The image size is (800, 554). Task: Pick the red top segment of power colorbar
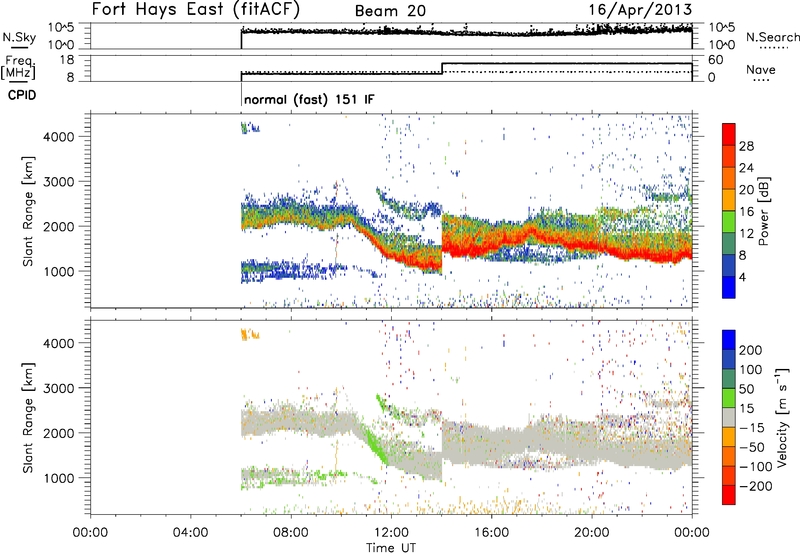point(729,134)
